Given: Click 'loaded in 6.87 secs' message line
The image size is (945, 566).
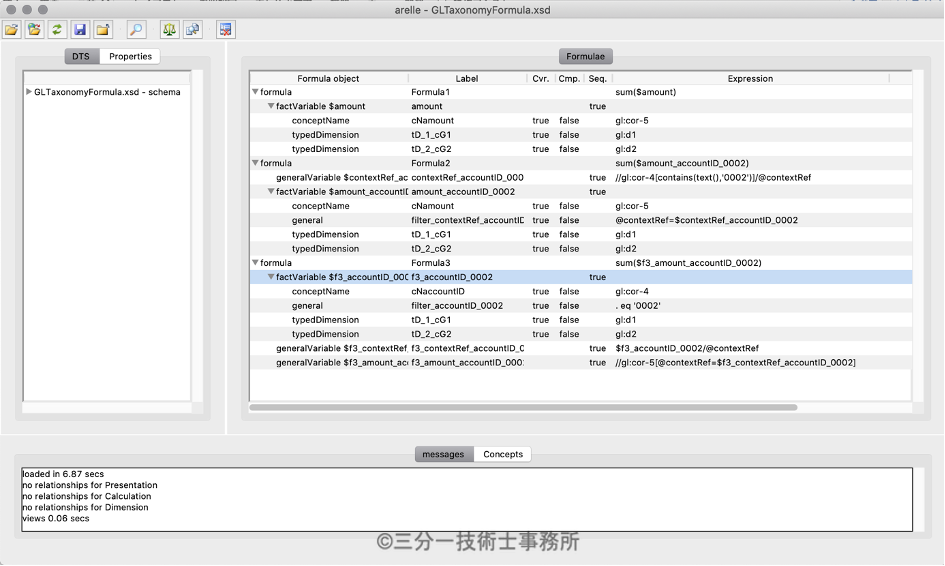Looking at the screenshot, I should click(x=63, y=474).
